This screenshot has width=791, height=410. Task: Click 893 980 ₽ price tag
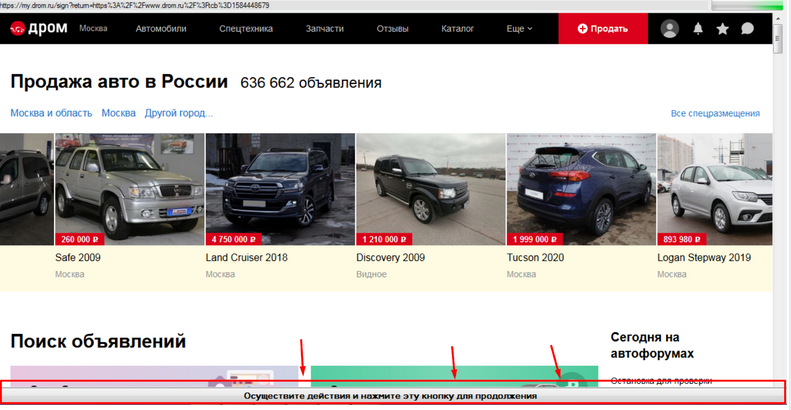(682, 239)
